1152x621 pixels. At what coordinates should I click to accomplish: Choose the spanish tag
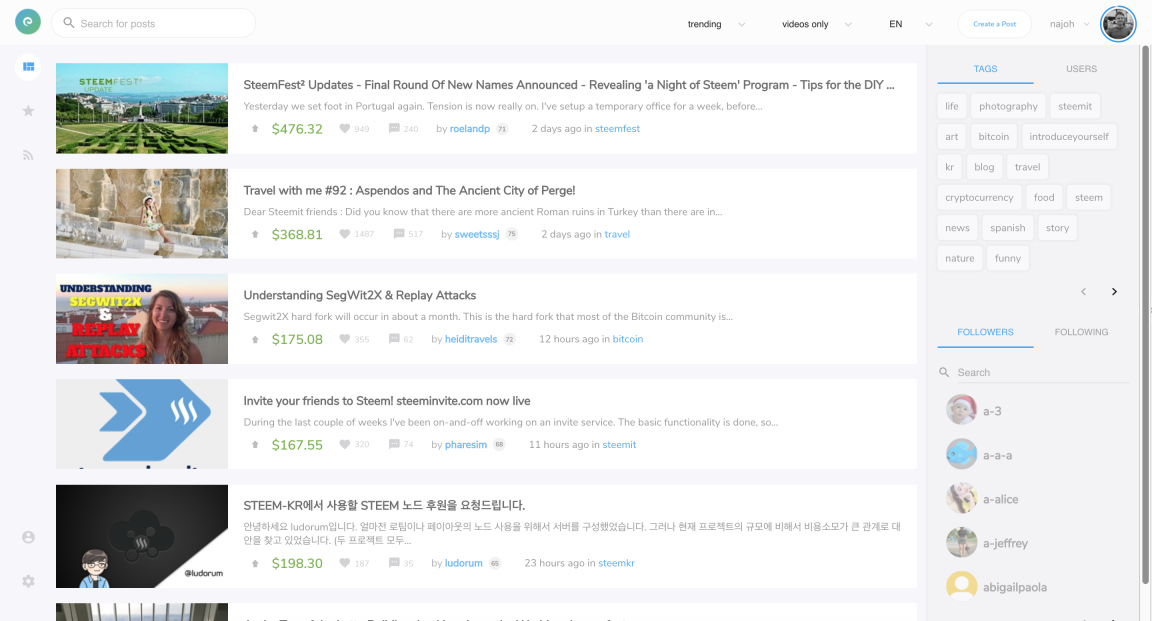coord(1007,228)
